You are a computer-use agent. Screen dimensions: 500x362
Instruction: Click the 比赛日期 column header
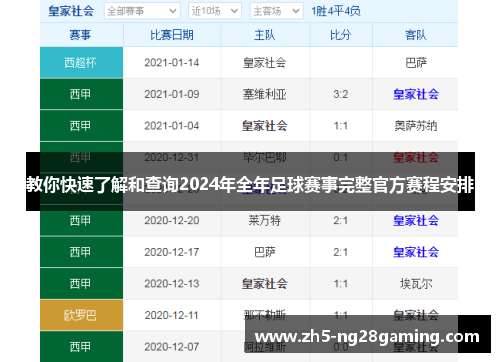[172, 35]
